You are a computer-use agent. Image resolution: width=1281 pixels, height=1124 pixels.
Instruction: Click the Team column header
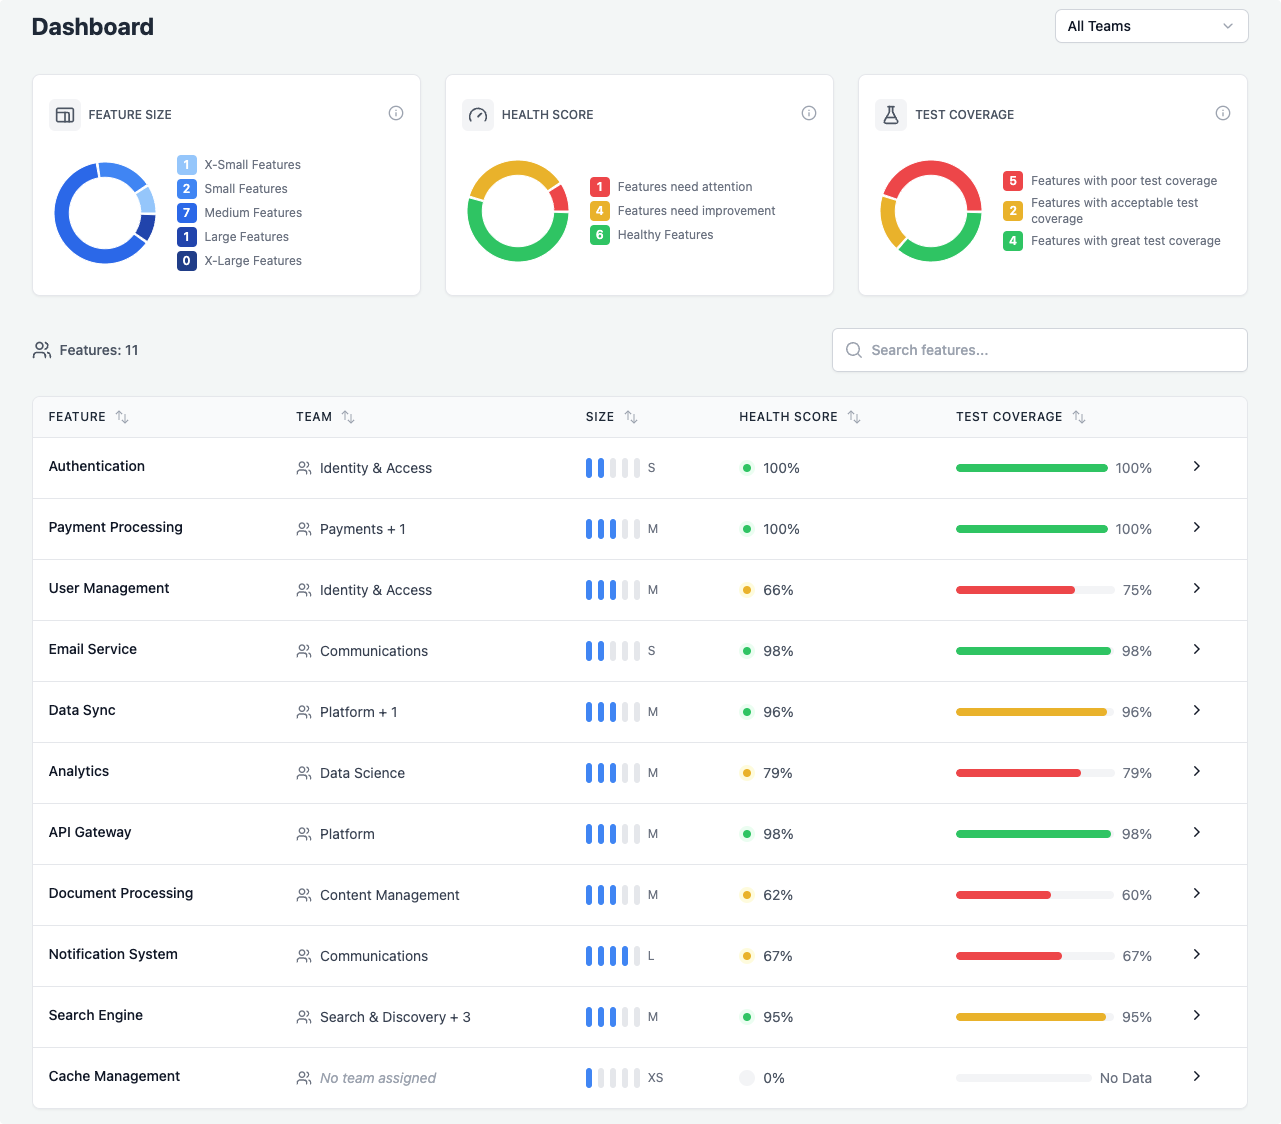click(x=314, y=417)
